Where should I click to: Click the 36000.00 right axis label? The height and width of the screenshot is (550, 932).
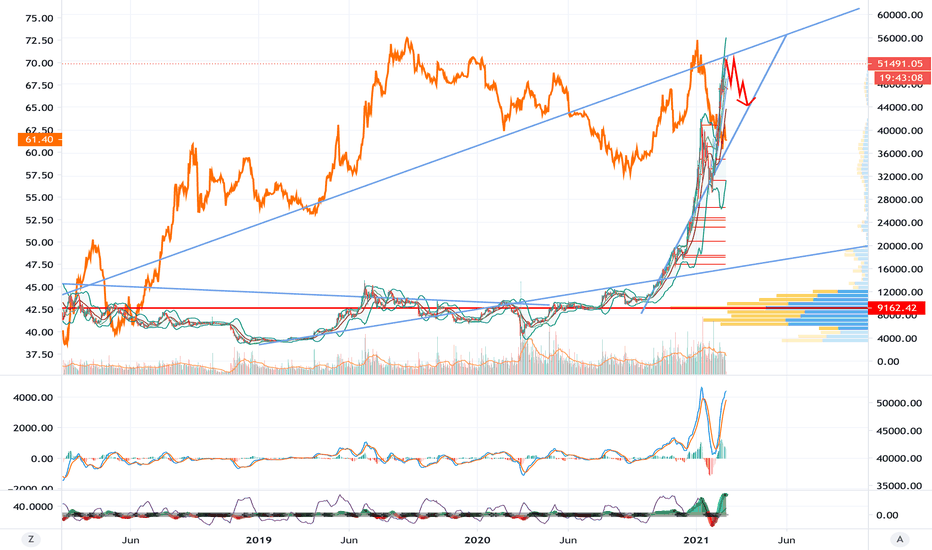tap(900, 153)
